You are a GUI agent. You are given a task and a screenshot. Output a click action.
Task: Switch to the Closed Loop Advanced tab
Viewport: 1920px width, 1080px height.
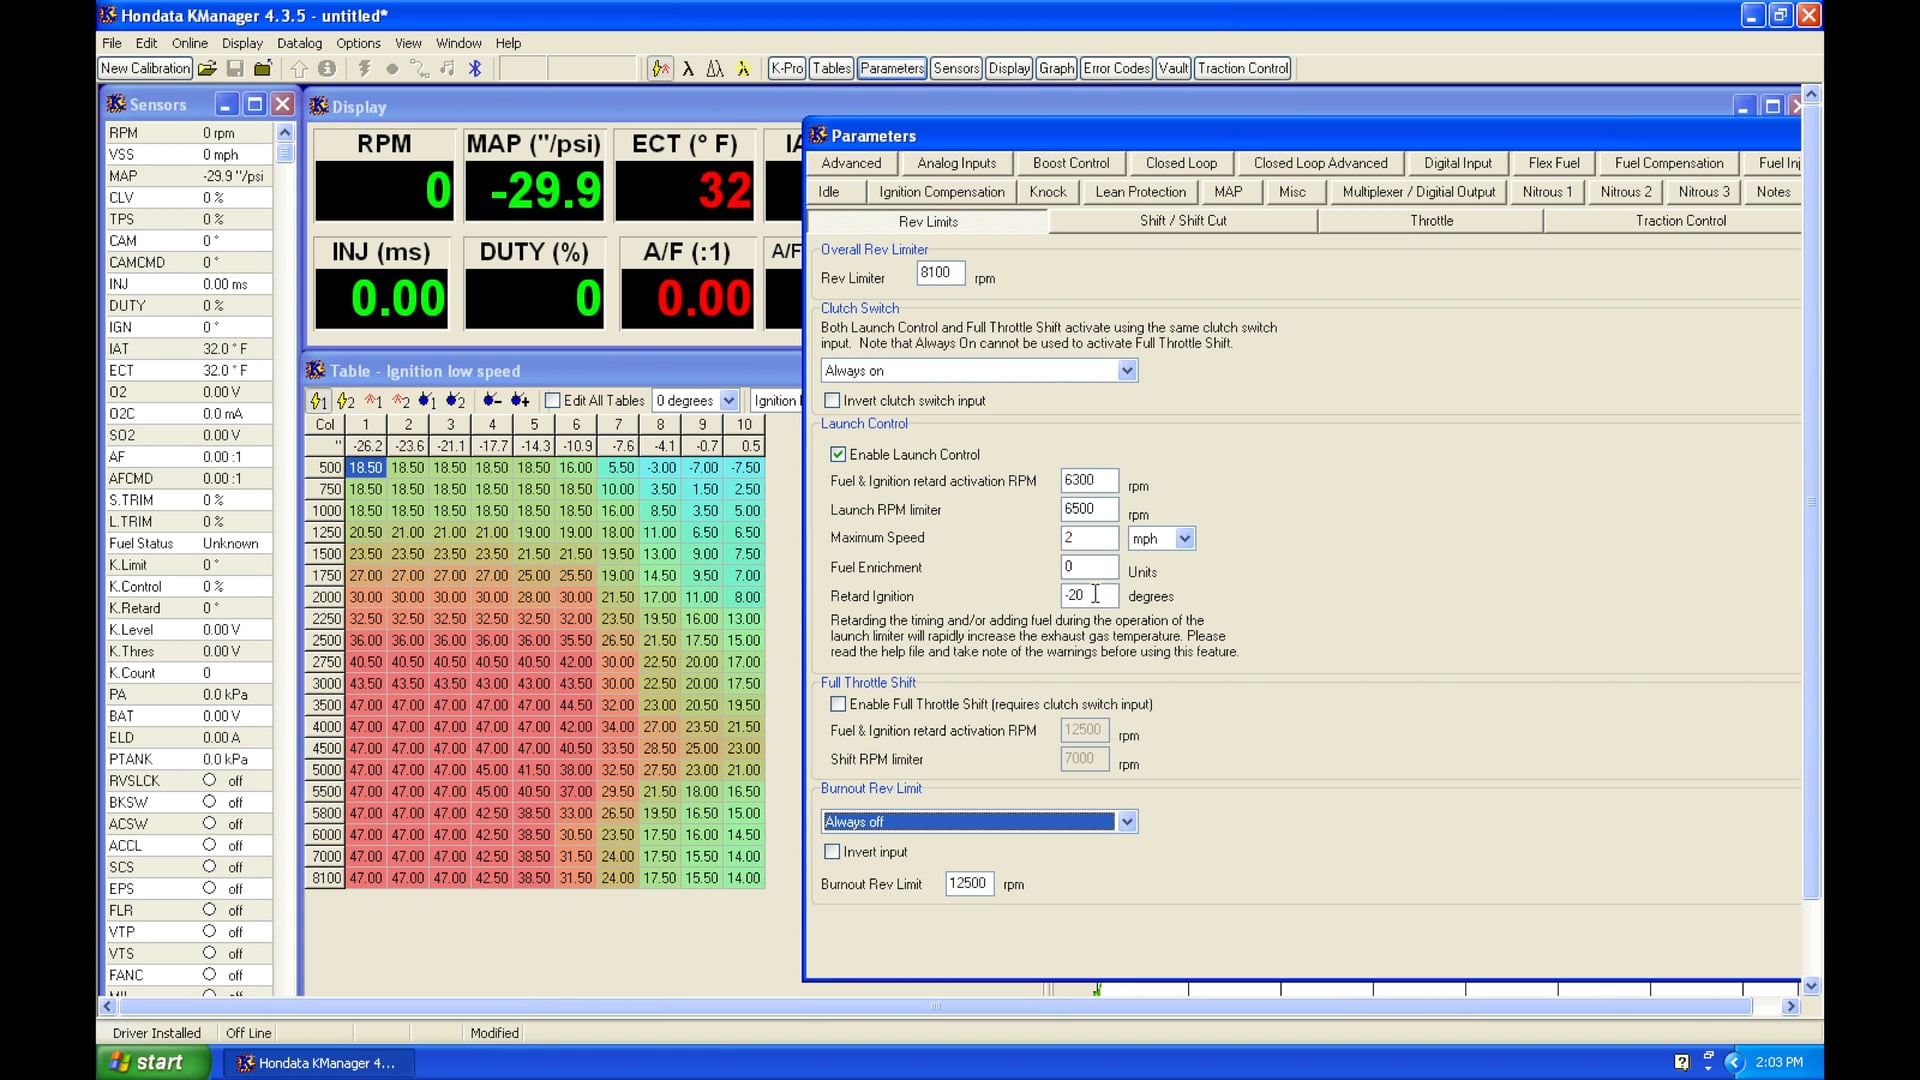click(1320, 162)
